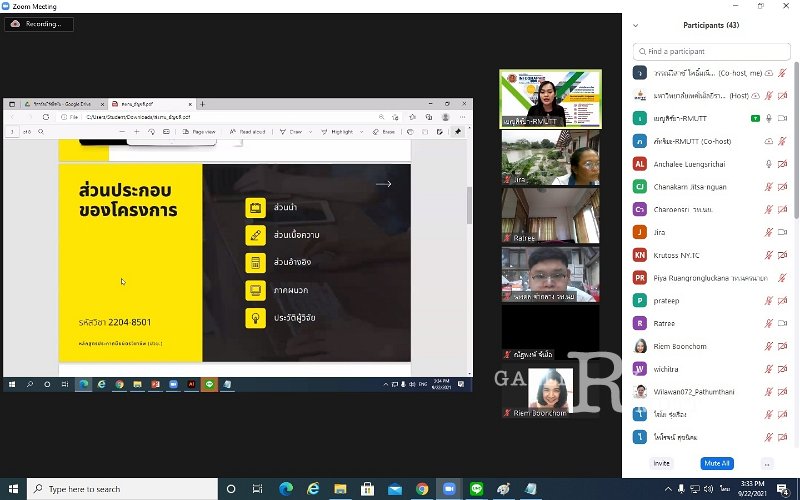
Task: Click the Invite button
Action: [661, 464]
